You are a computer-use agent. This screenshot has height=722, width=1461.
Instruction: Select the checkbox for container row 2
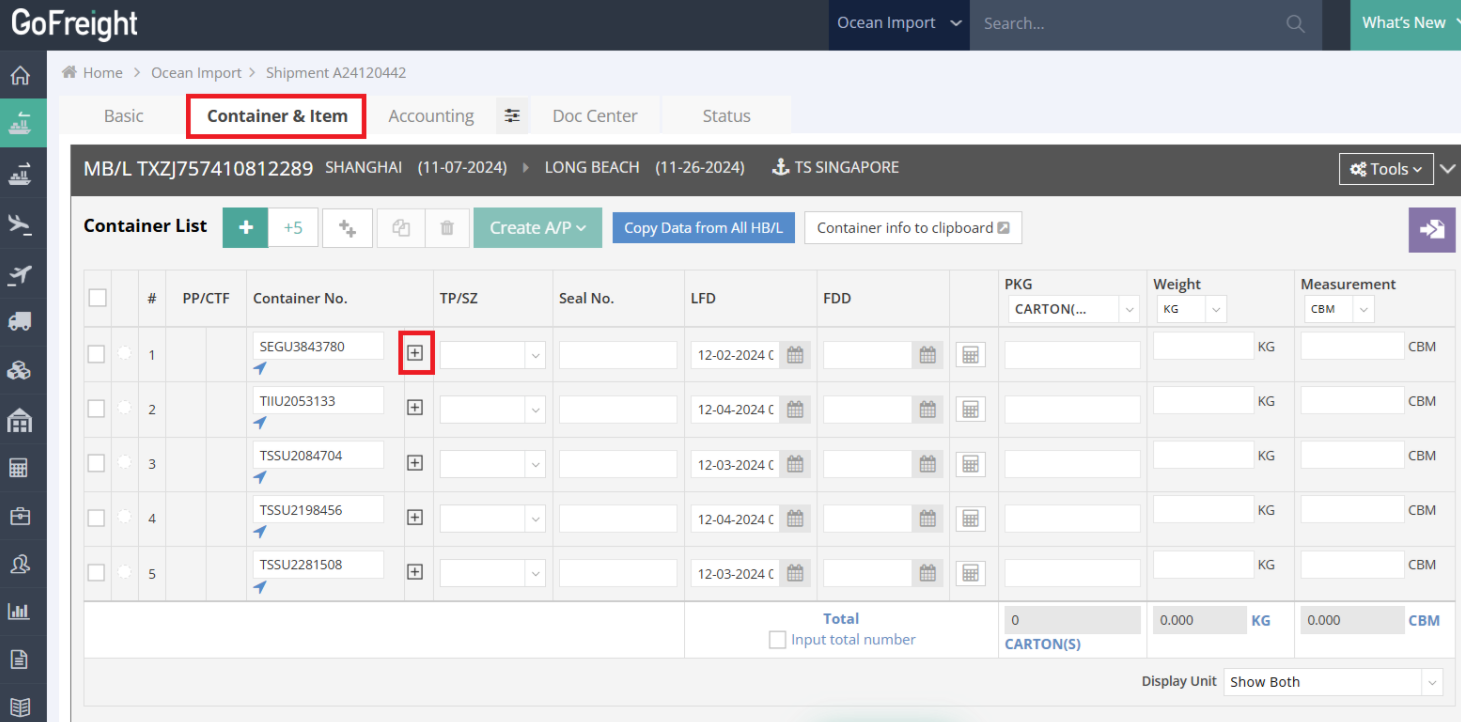(96, 408)
